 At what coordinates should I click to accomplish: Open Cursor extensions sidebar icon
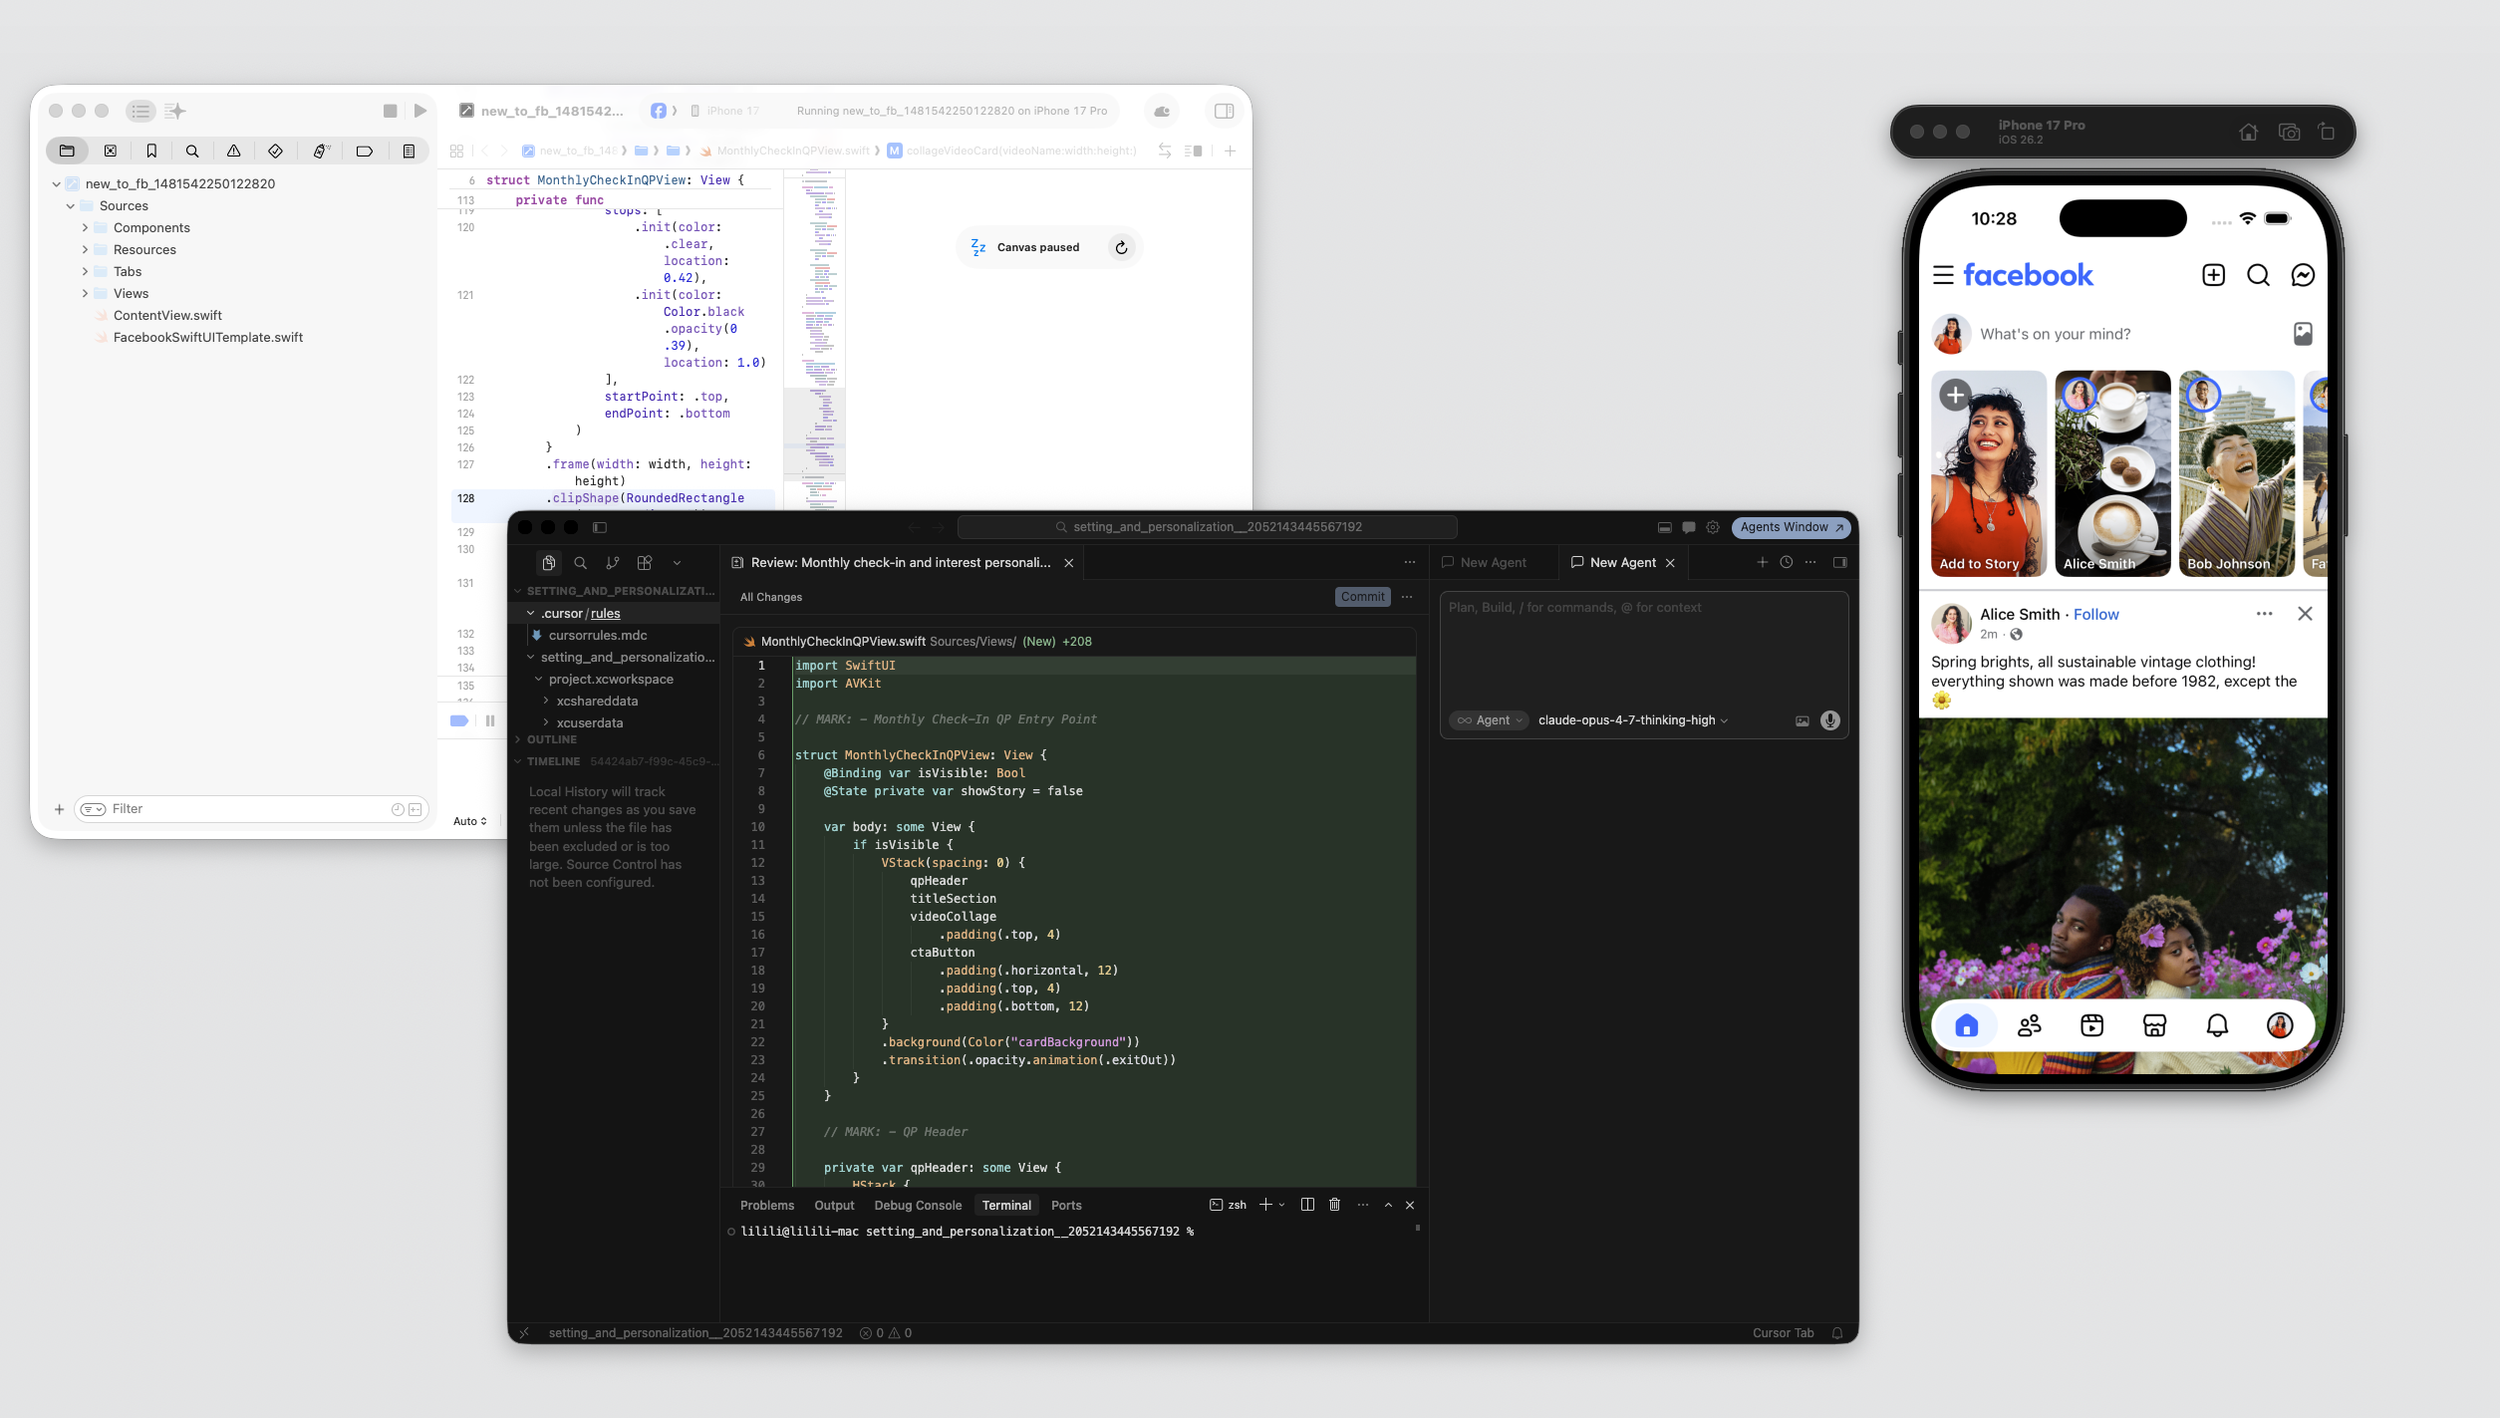pos(645,563)
